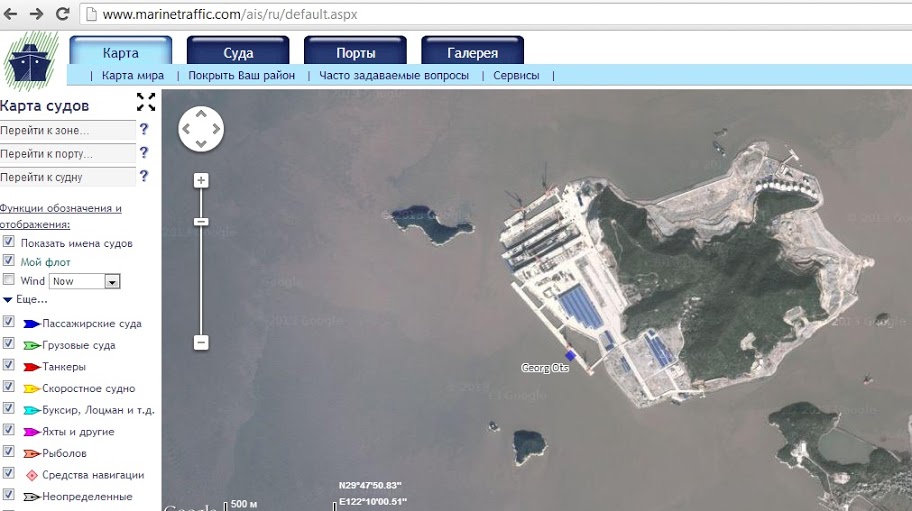
Task: Open the Перейти к порту selector
Action: coord(67,154)
